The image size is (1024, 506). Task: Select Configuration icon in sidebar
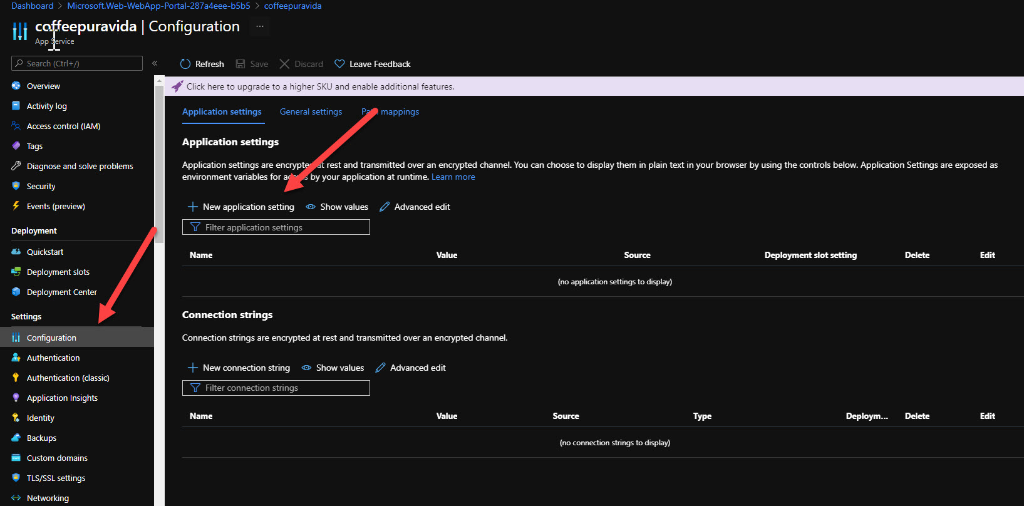pos(16,338)
